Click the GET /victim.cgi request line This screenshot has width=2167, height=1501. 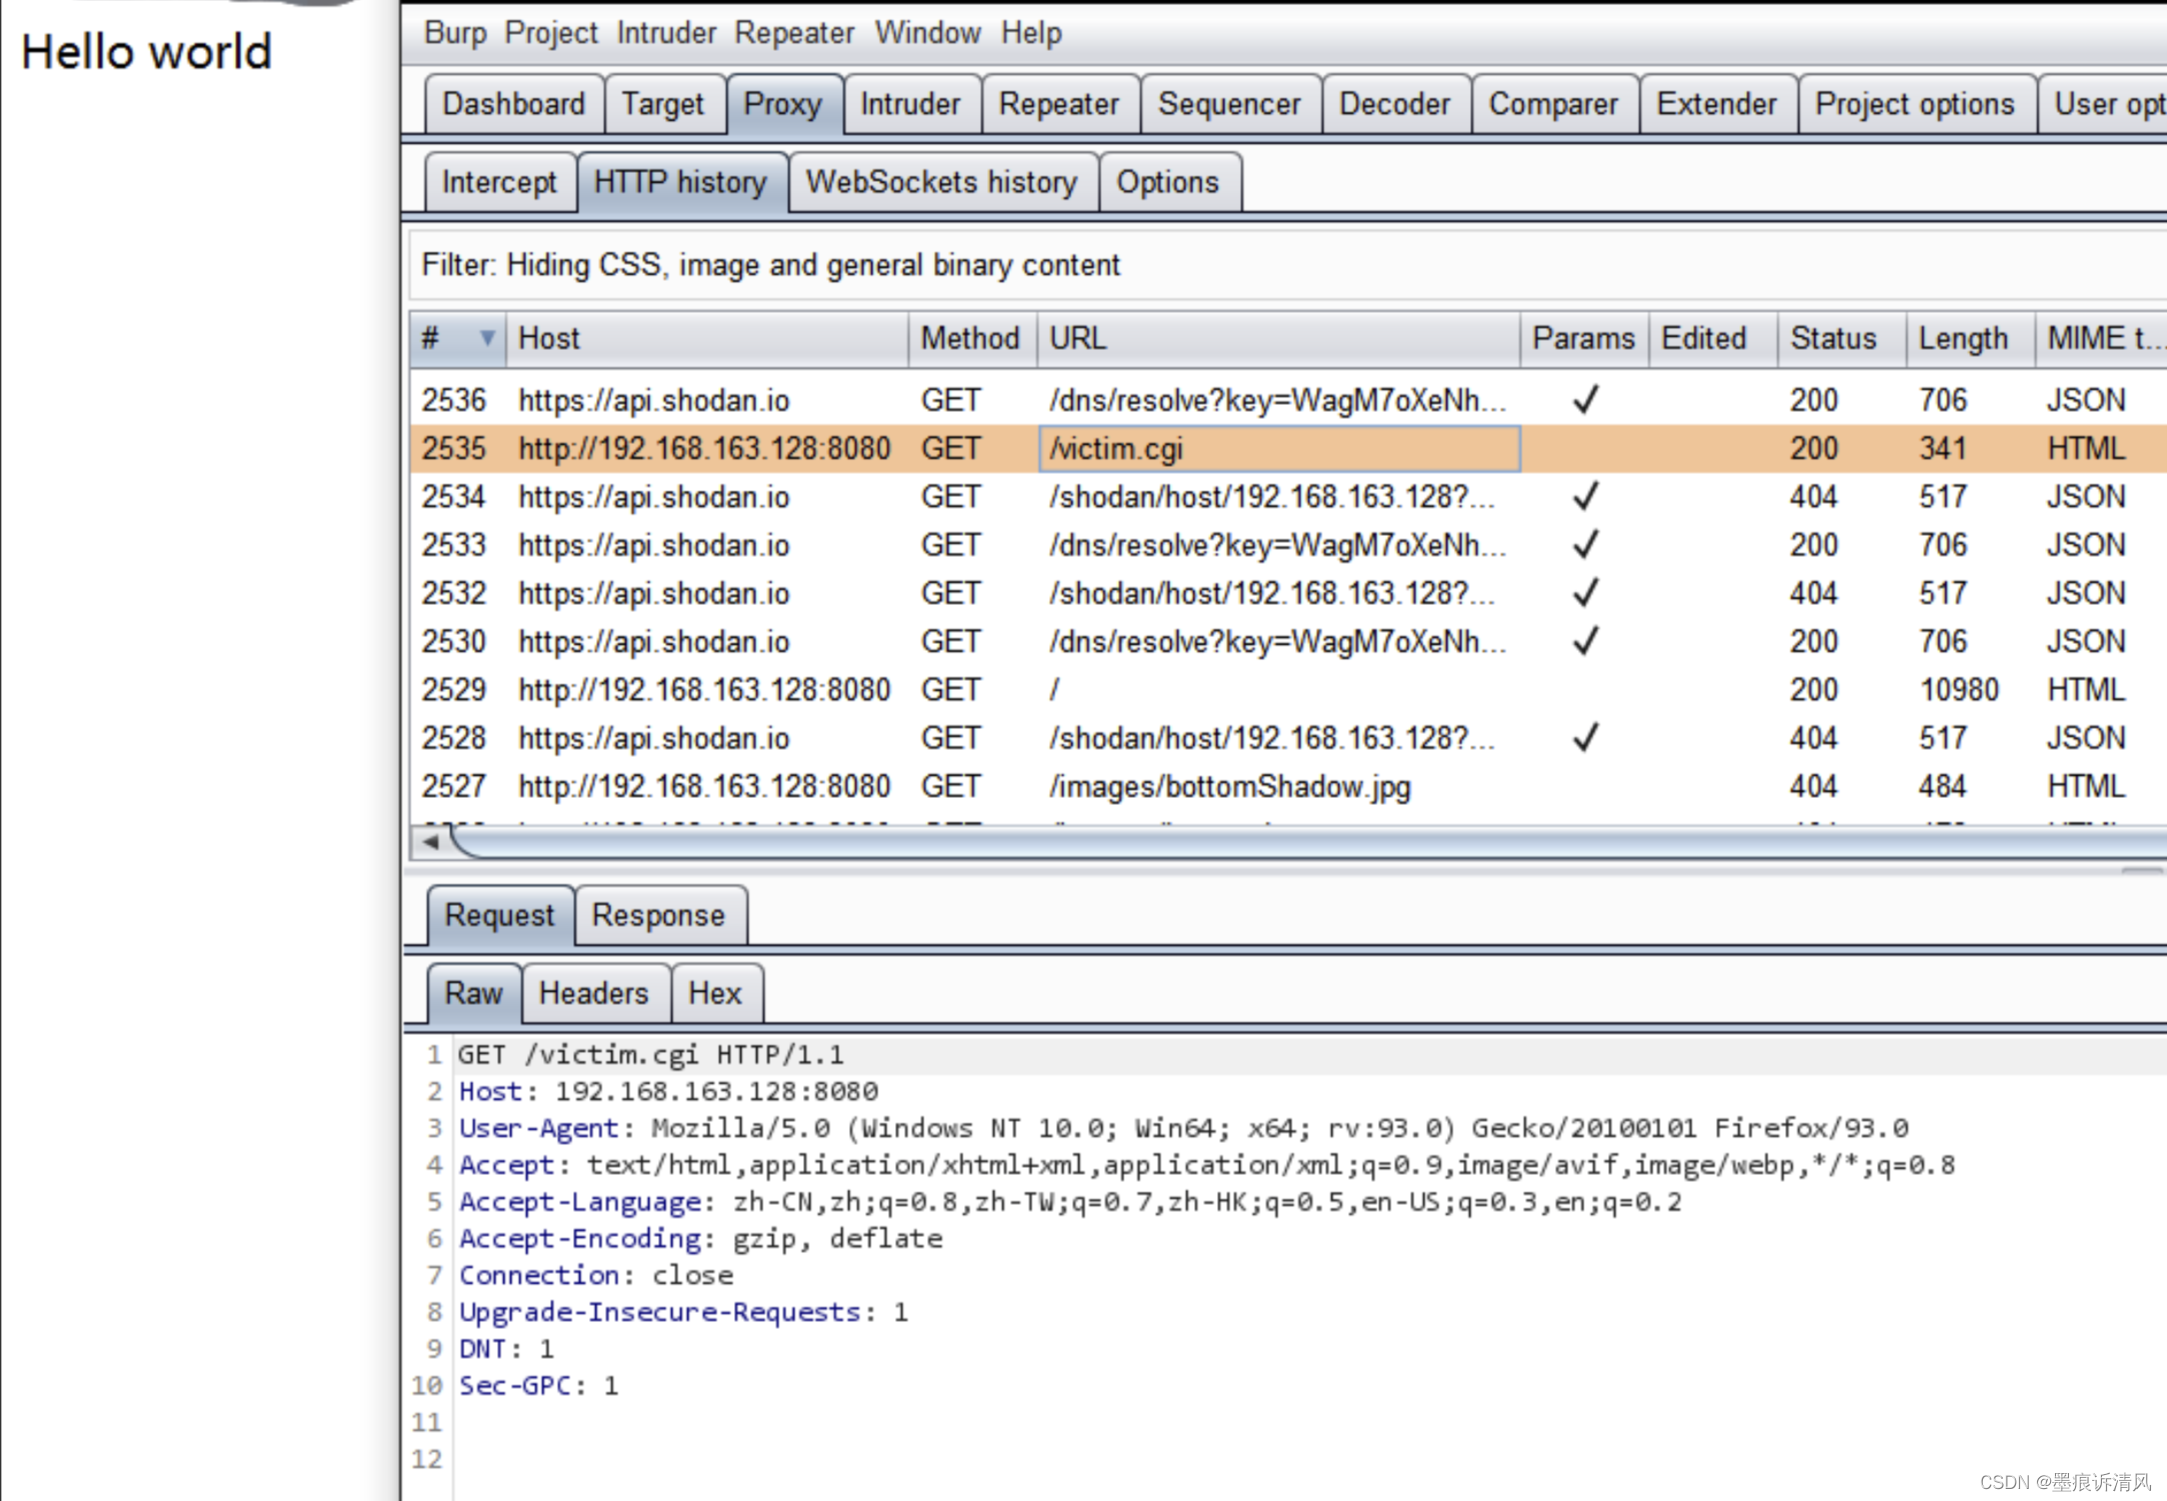click(651, 1055)
